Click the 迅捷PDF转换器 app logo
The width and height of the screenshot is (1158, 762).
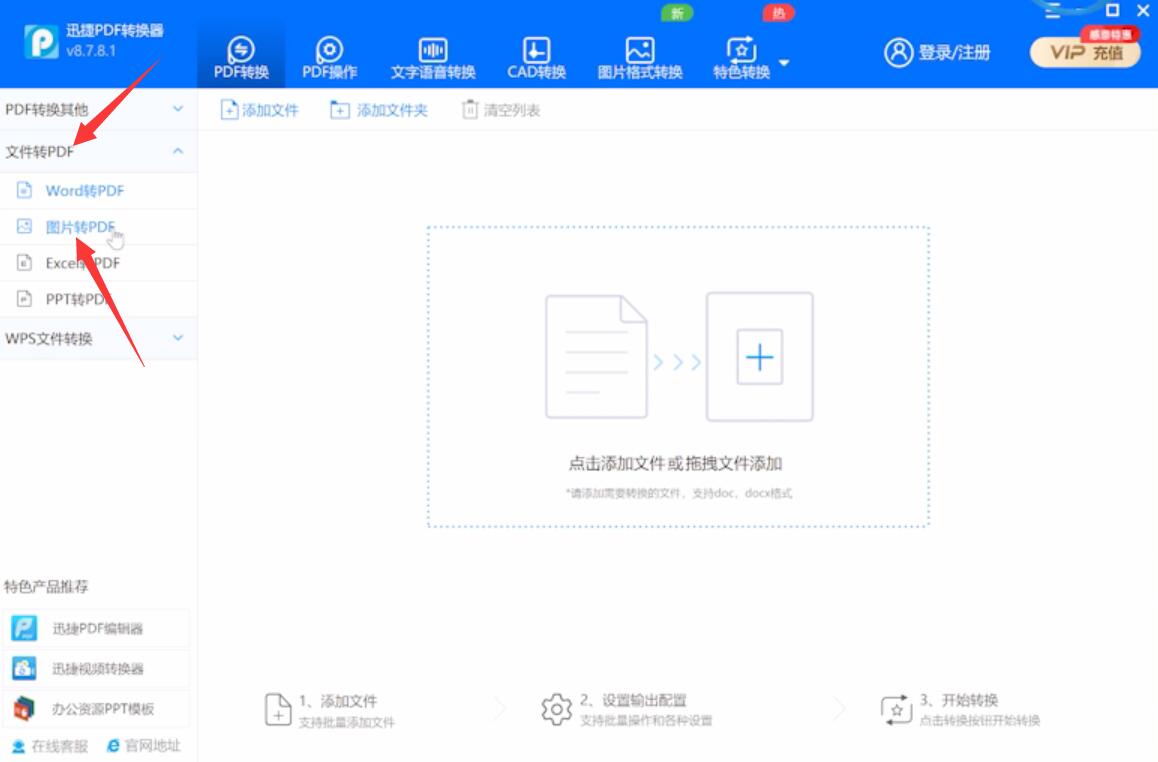(41, 41)
